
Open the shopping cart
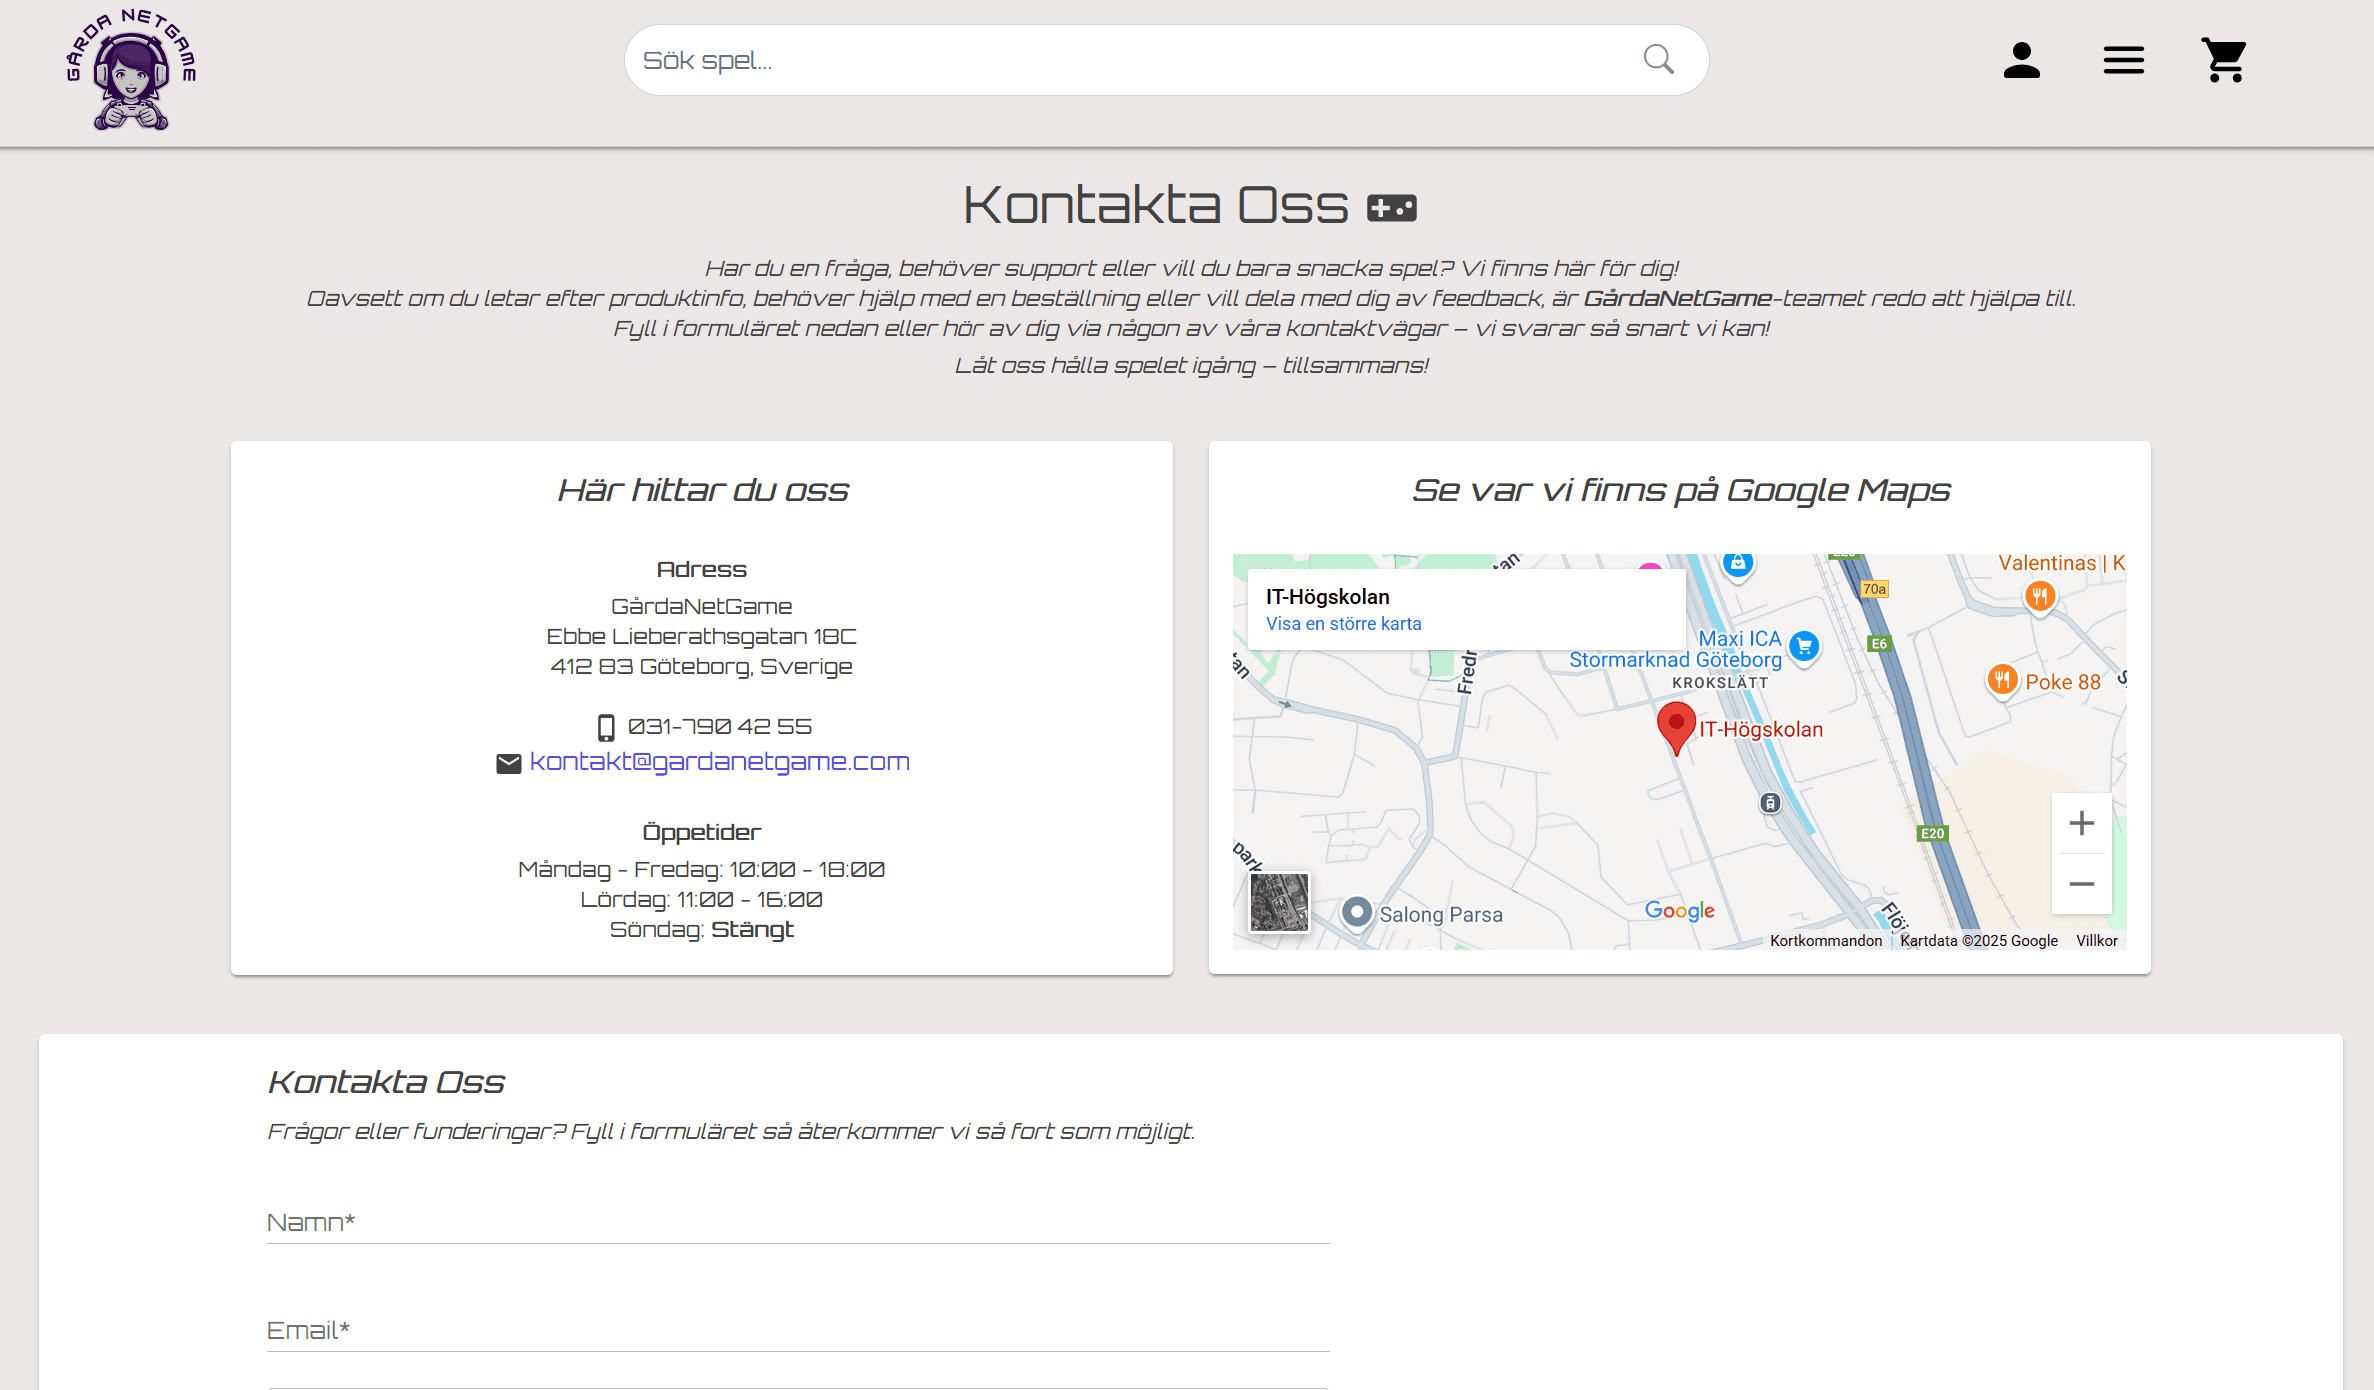coord(2224,60)
